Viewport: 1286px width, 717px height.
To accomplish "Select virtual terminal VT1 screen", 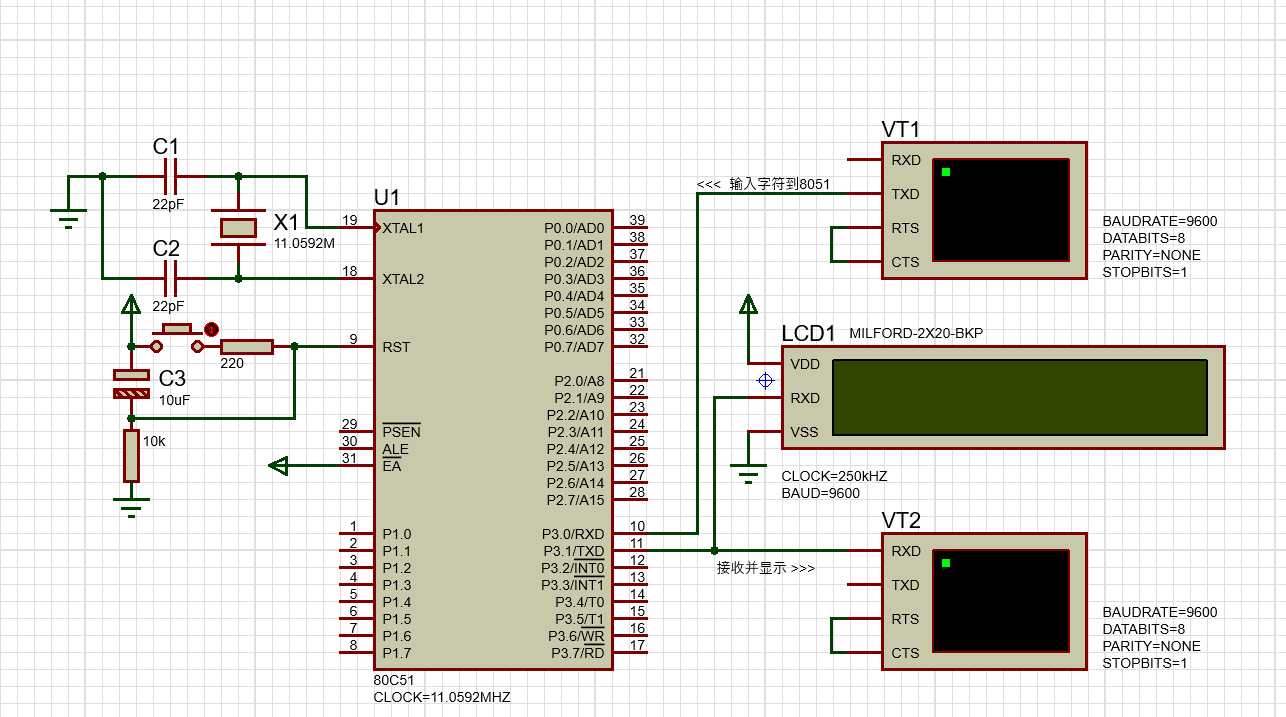I will tap(1000, 210).
